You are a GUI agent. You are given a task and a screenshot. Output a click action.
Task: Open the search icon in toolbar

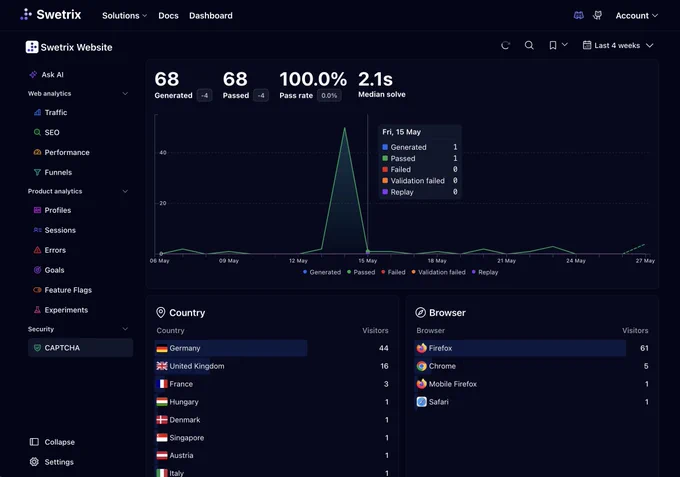529,45
